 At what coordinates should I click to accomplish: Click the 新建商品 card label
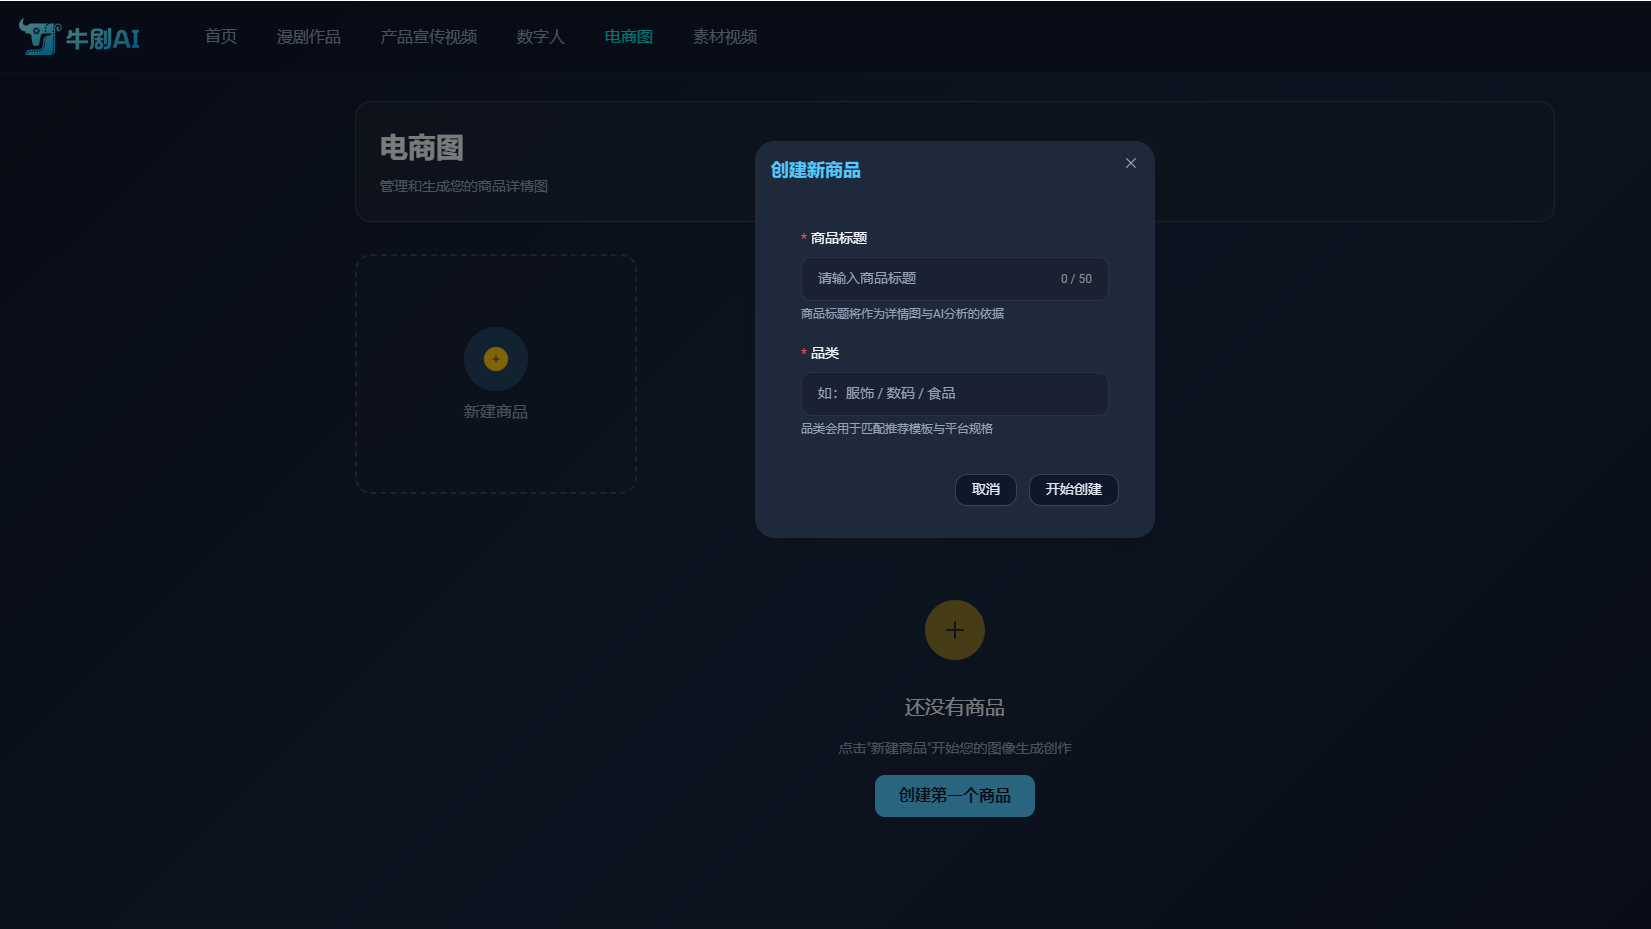[496, 412]
